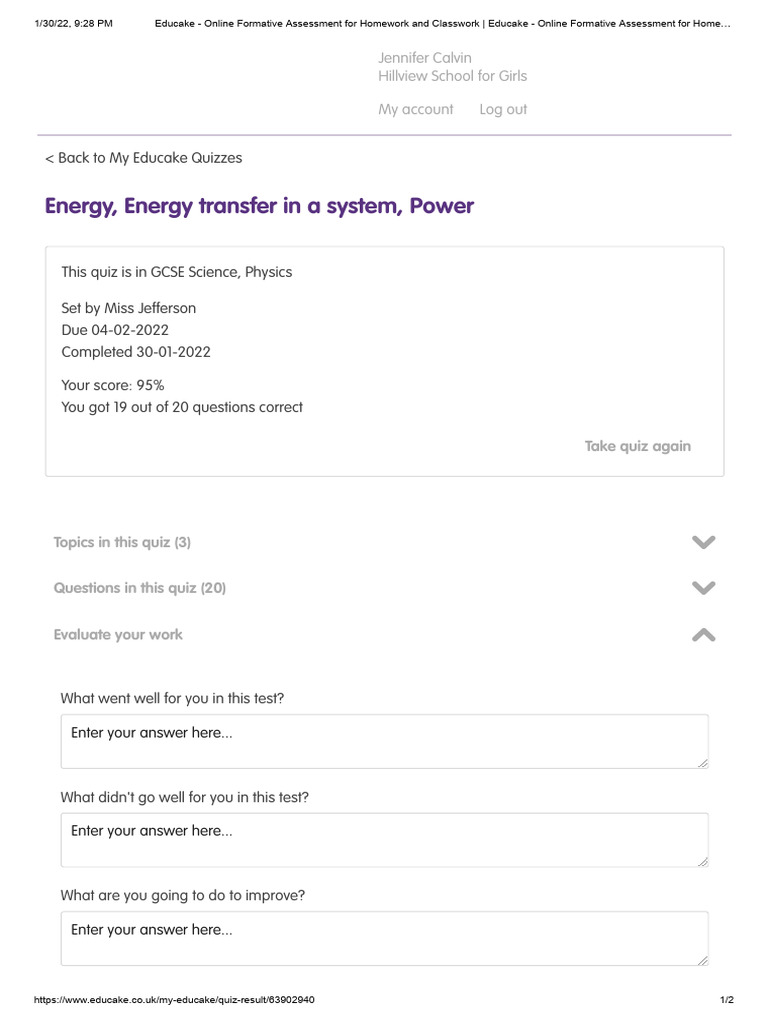Screen dimensions: 768x1024
Task: Collapse the Evaluate your work chevron
Action: tap(703, 635)
